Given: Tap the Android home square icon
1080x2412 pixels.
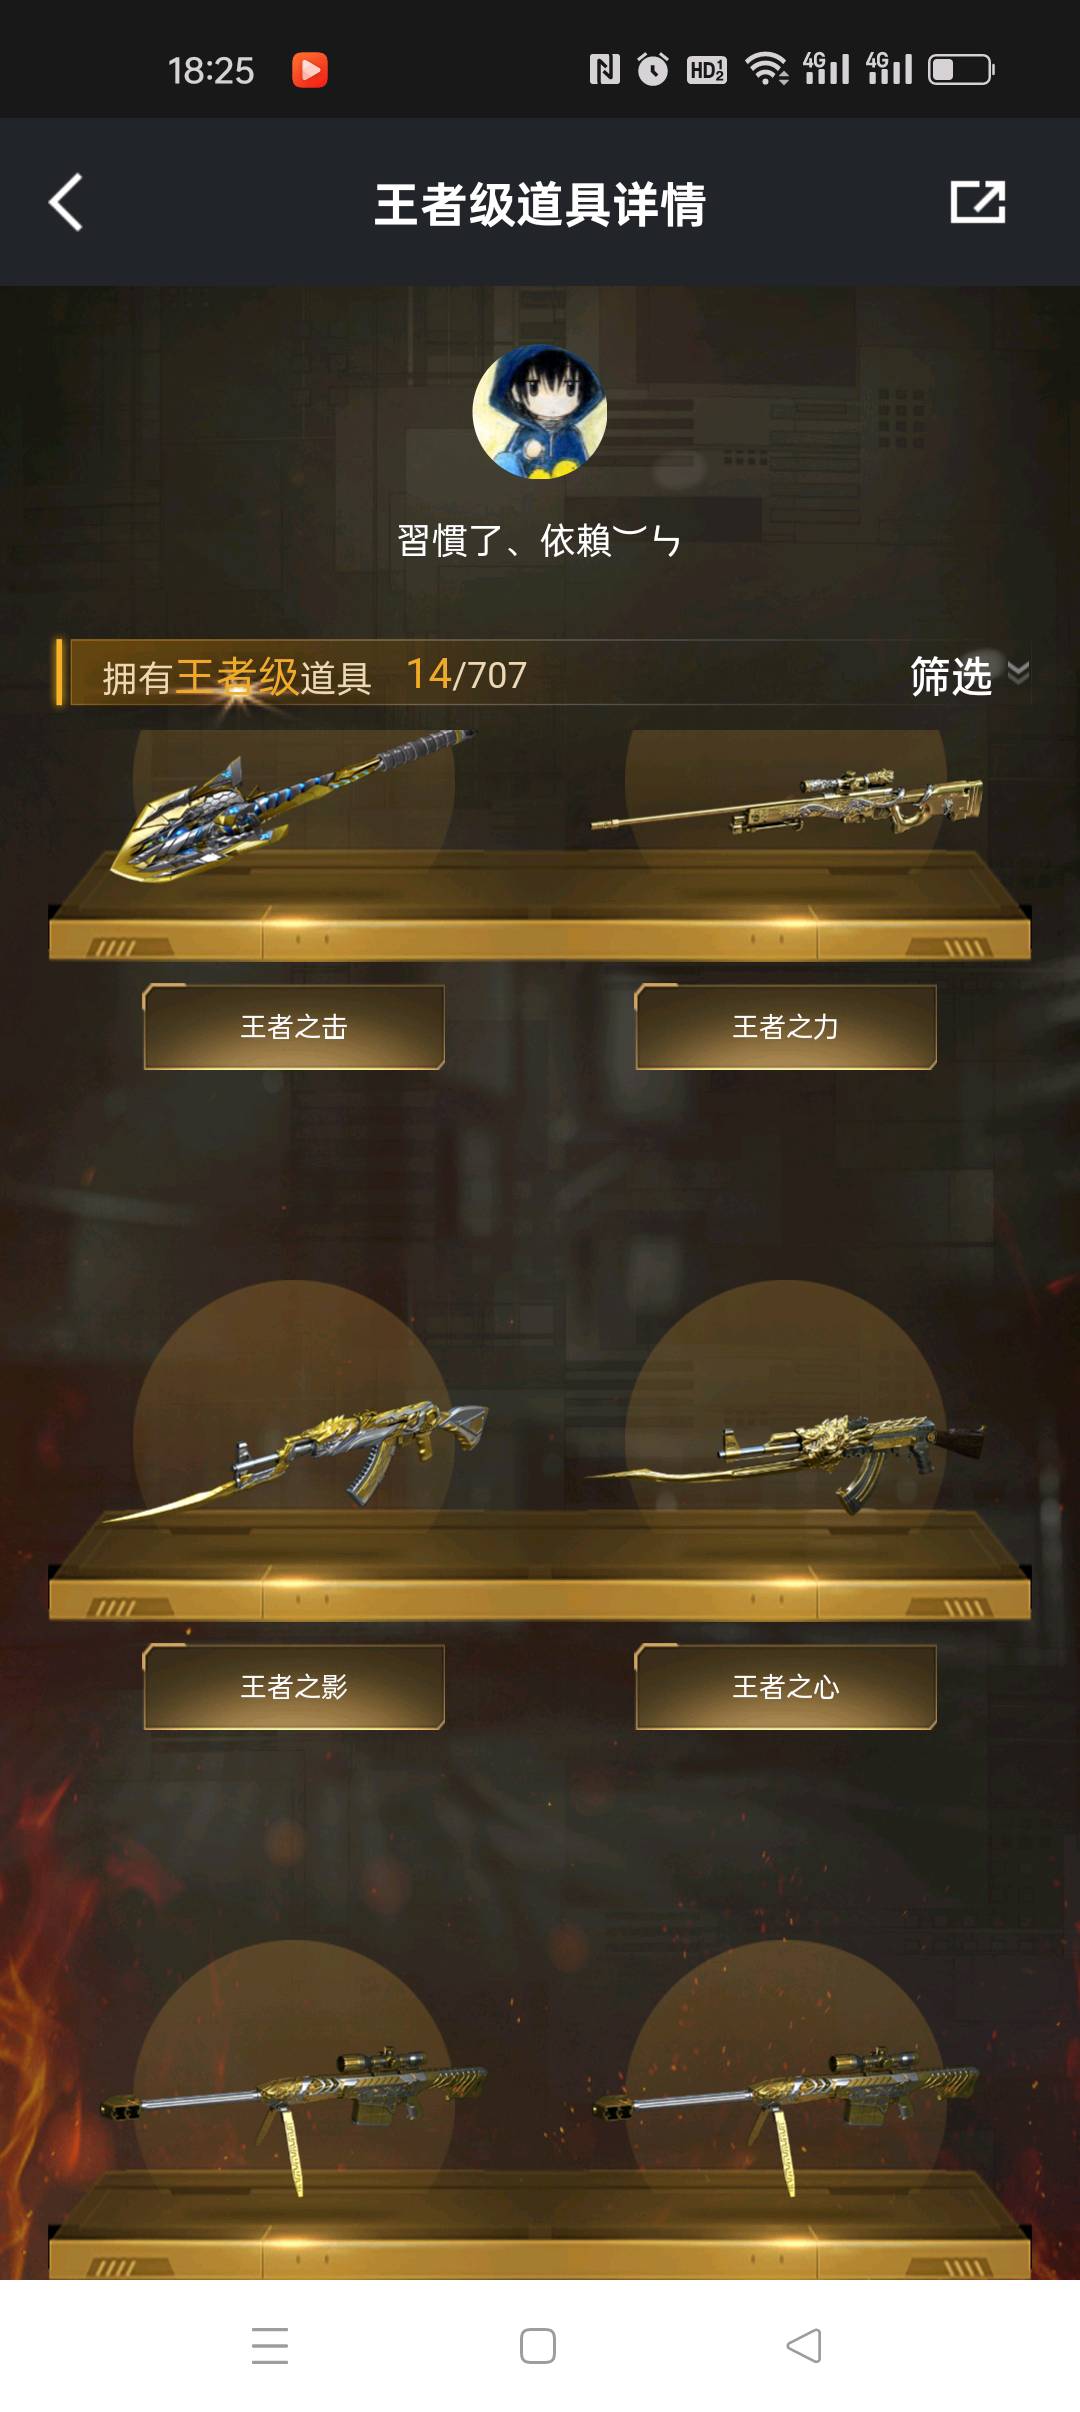Looking at the screenshot, I should click(538, 2346).
